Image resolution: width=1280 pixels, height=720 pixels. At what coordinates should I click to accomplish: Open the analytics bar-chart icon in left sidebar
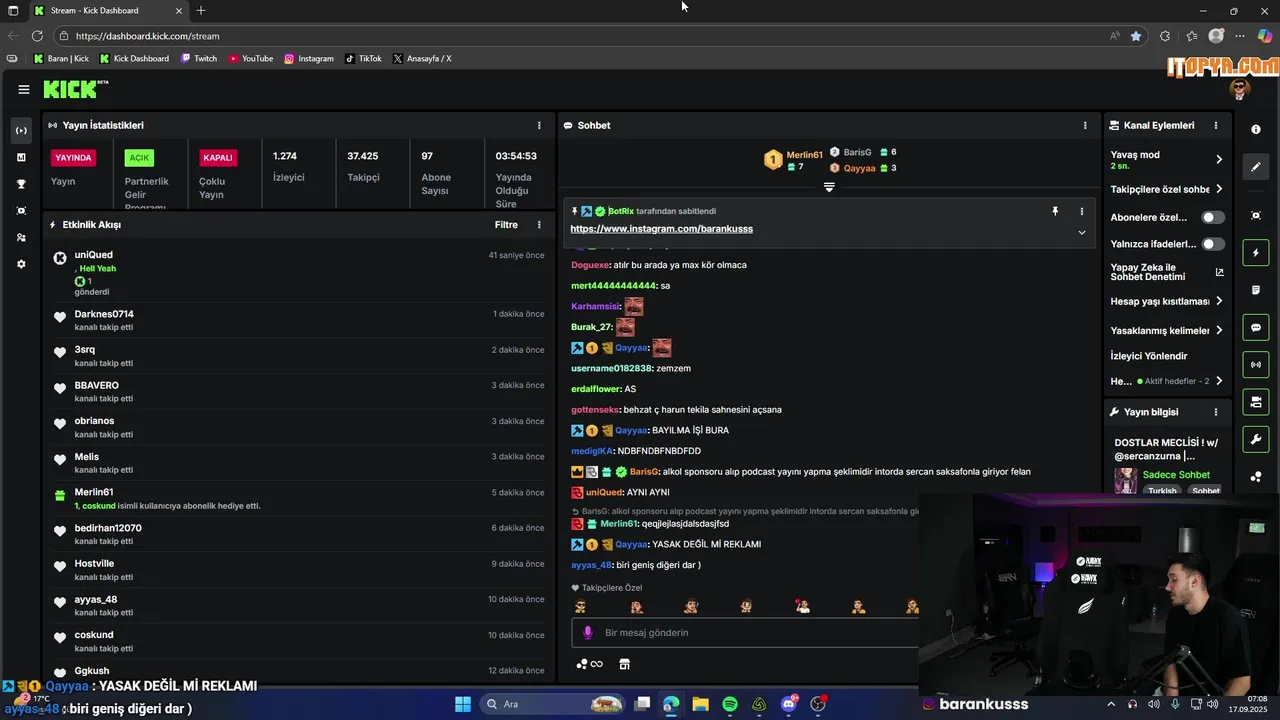click(21, 157)
